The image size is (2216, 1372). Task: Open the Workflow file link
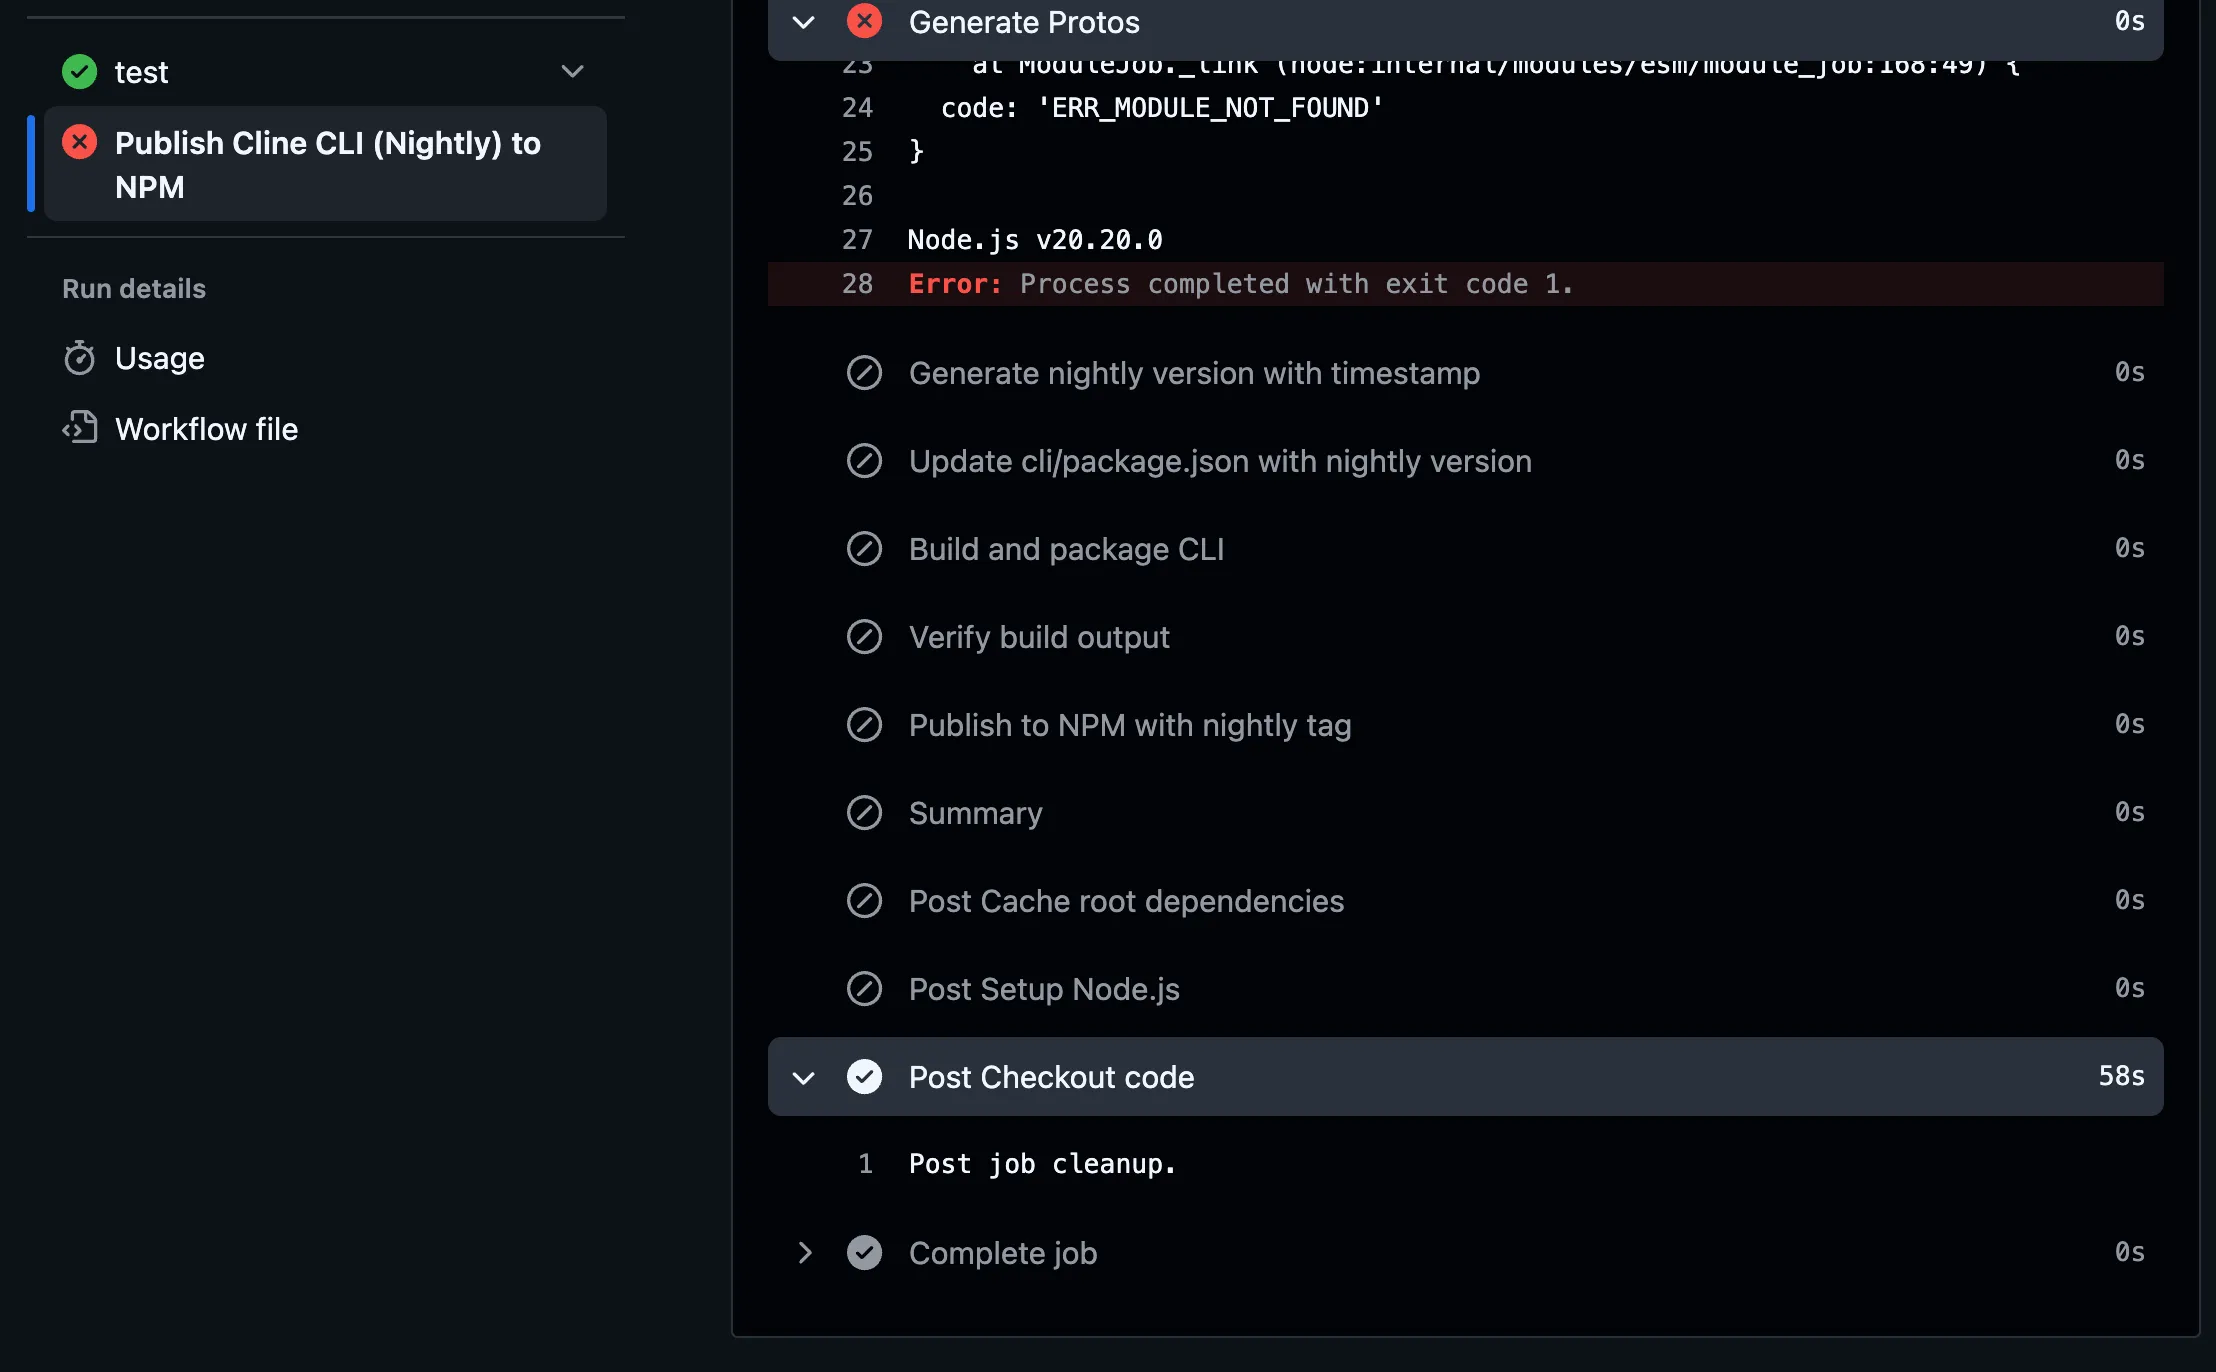pos(206,429)
